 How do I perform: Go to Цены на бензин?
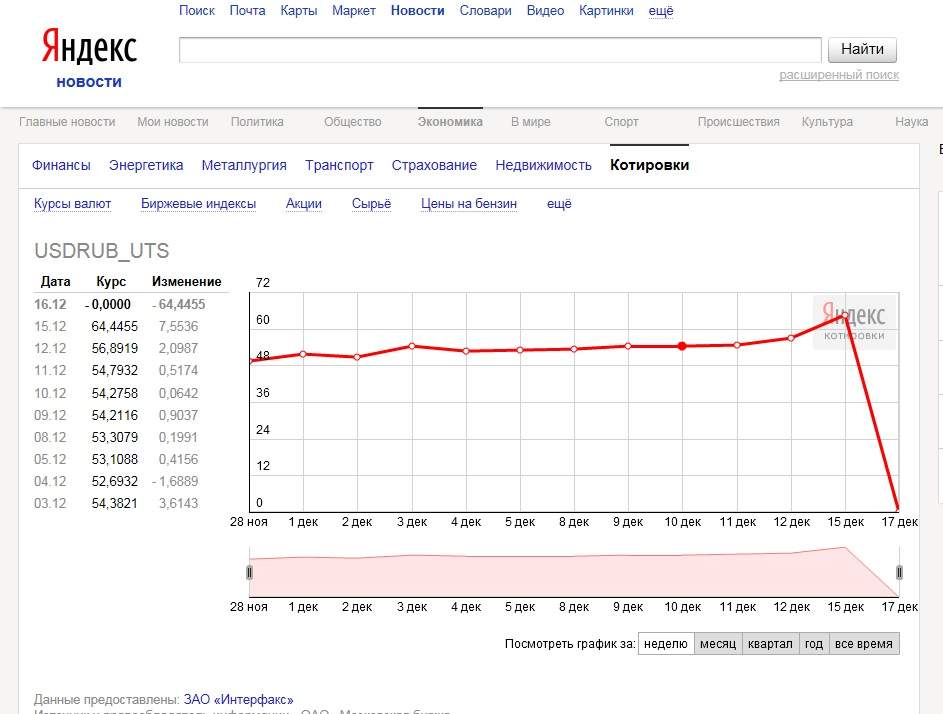tap(469, 204)
